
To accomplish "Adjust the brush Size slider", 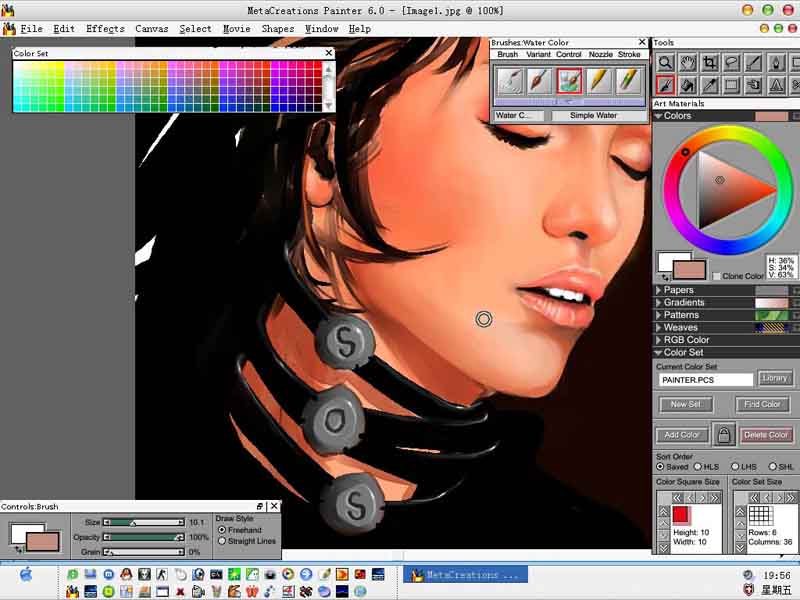I will 144,522.
